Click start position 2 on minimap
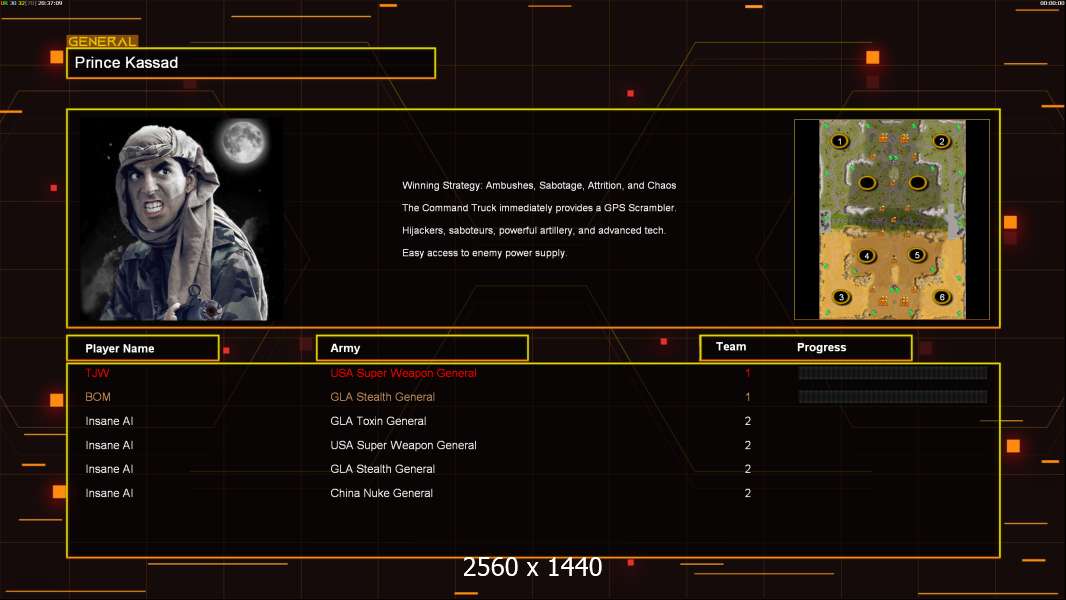This screenshot has height=600, width=1066. 941,141
